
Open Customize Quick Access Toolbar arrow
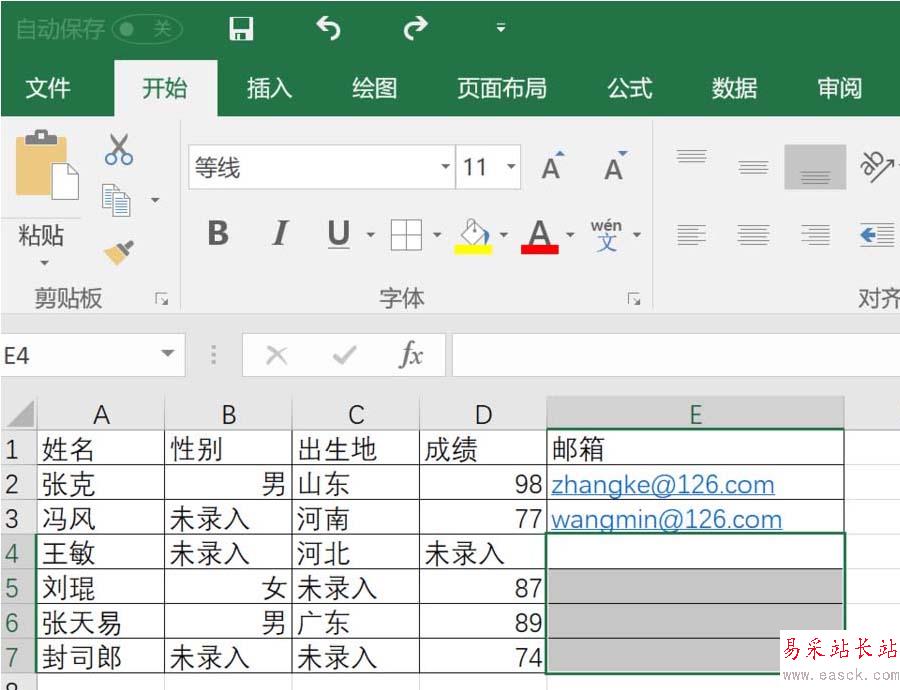[x=501, y=28]
